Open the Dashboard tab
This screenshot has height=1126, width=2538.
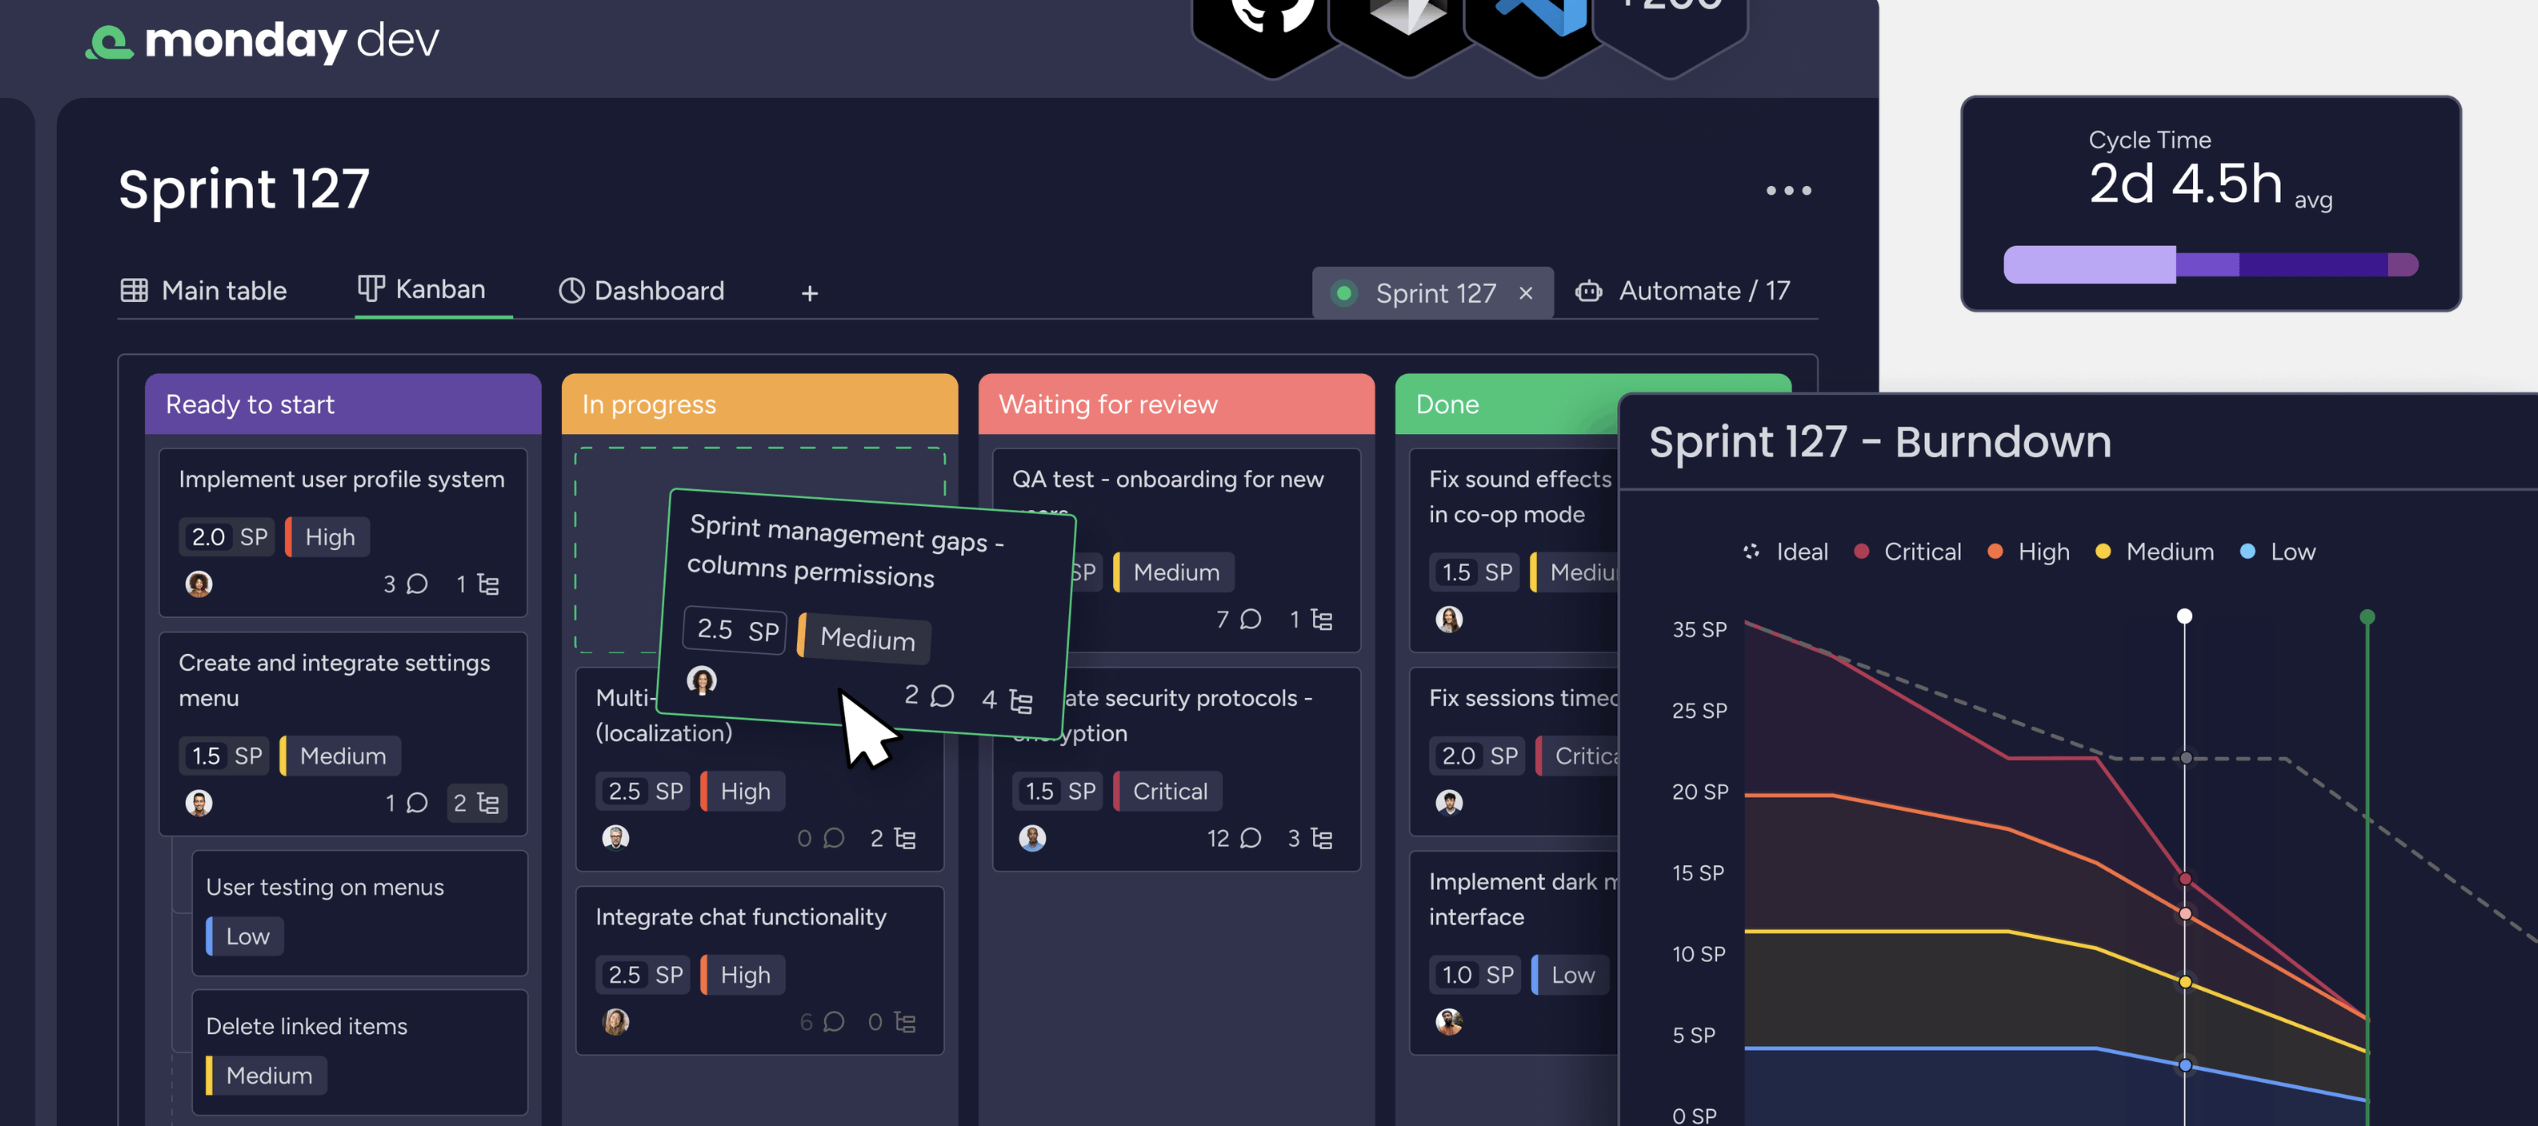pyautogui.click(x=658, y=291)
